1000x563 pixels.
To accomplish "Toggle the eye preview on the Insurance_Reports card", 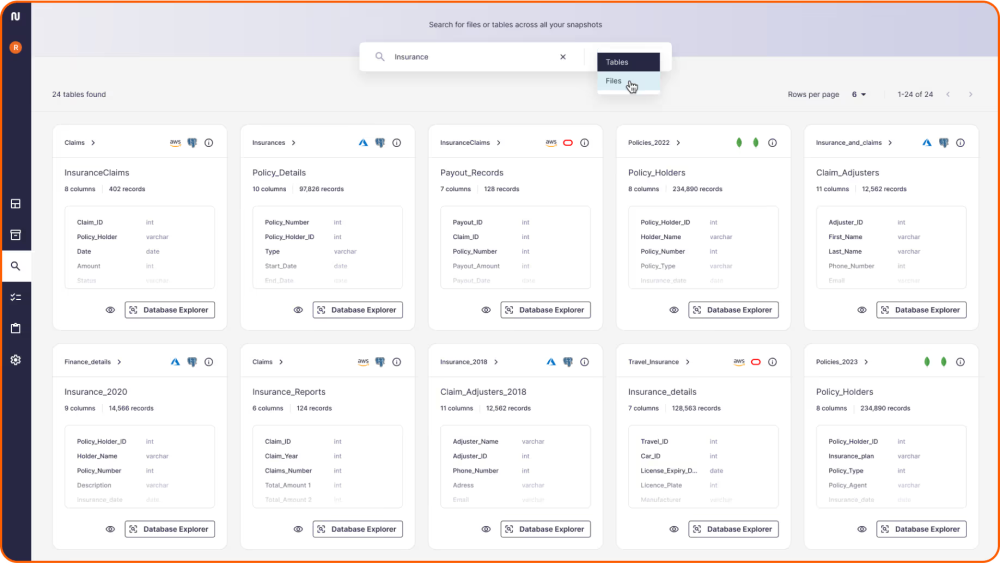I will (298, 529).
